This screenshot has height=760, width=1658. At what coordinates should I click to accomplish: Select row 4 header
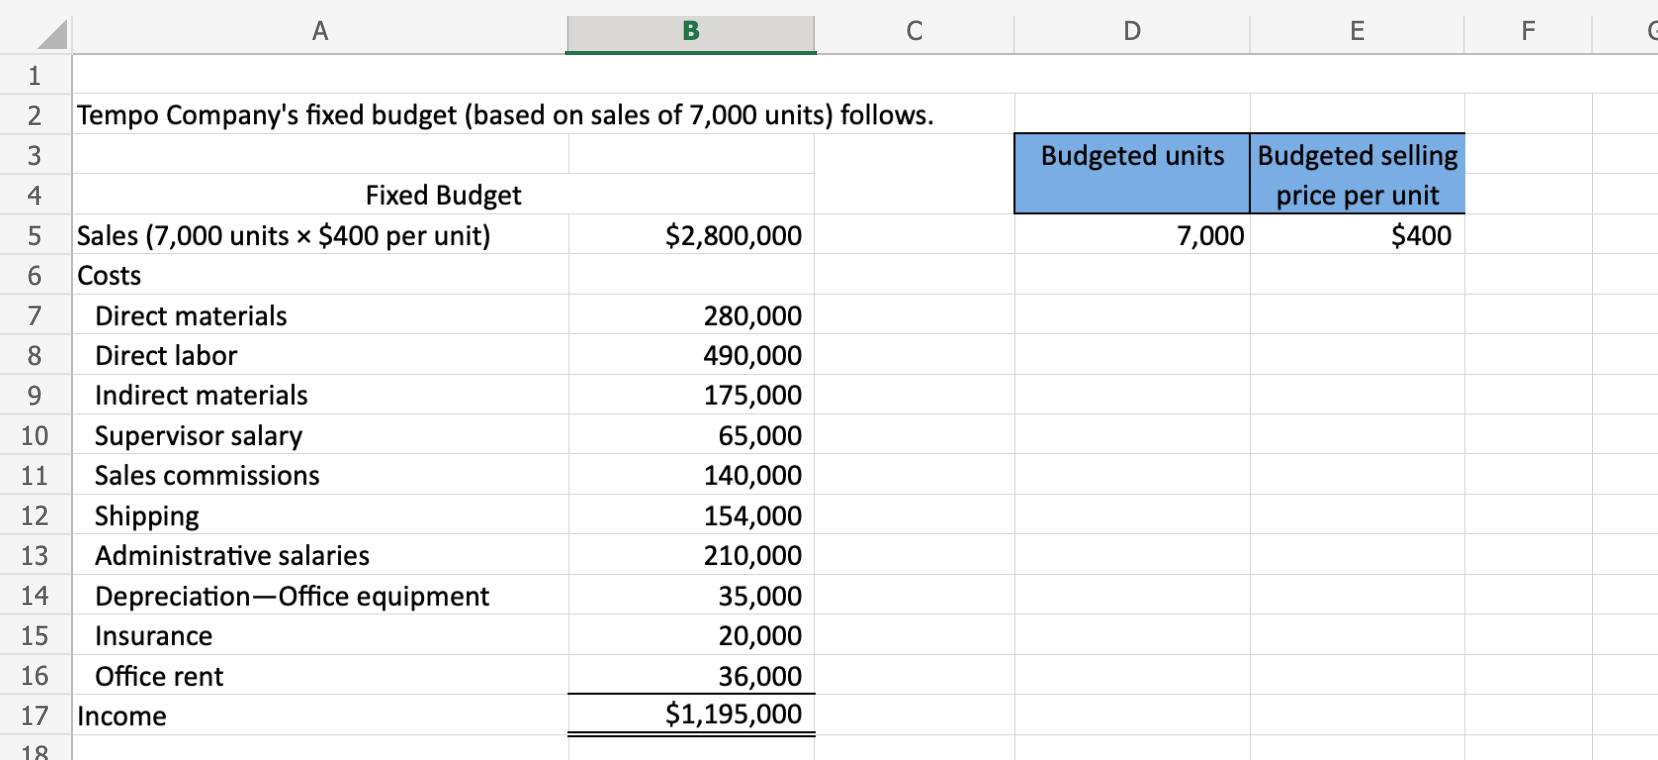[35, 195]
